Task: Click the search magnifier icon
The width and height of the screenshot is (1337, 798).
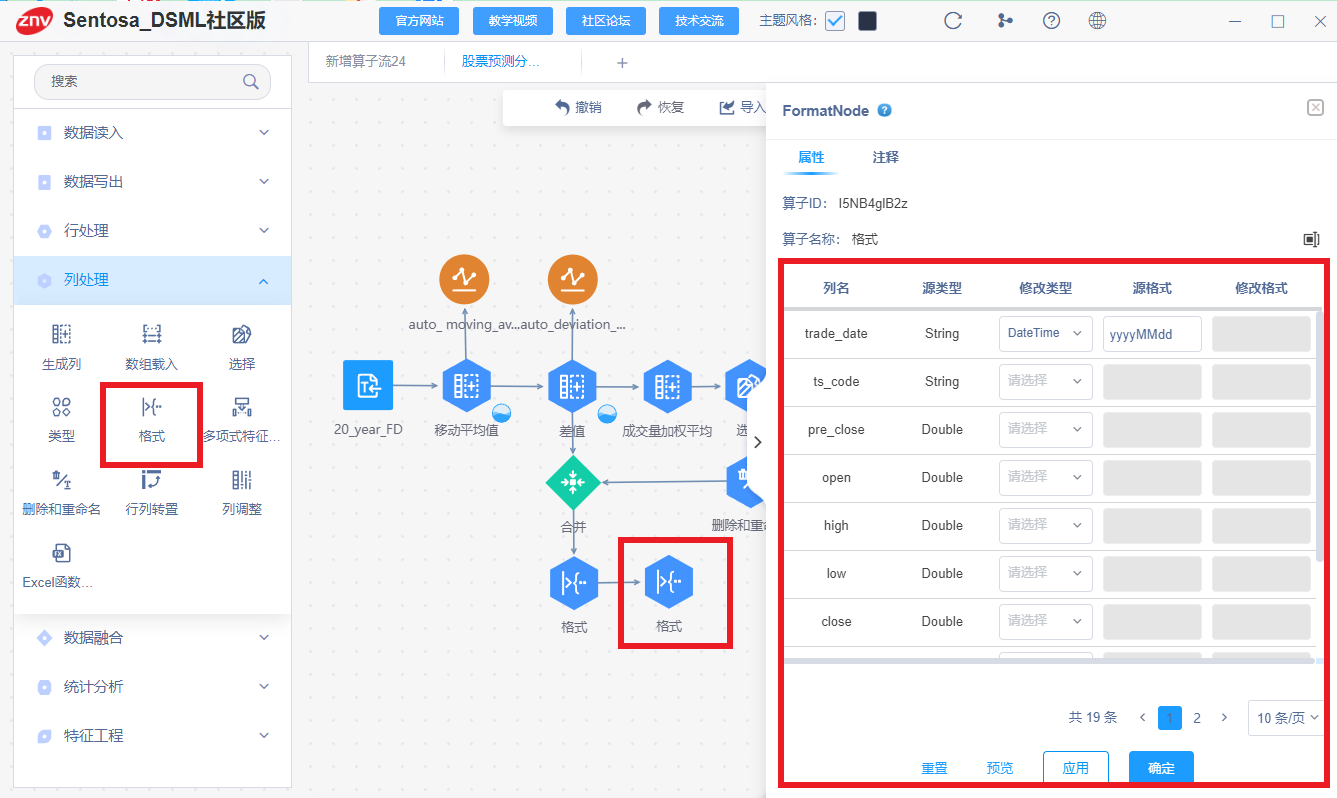Action: pos(251,82)
